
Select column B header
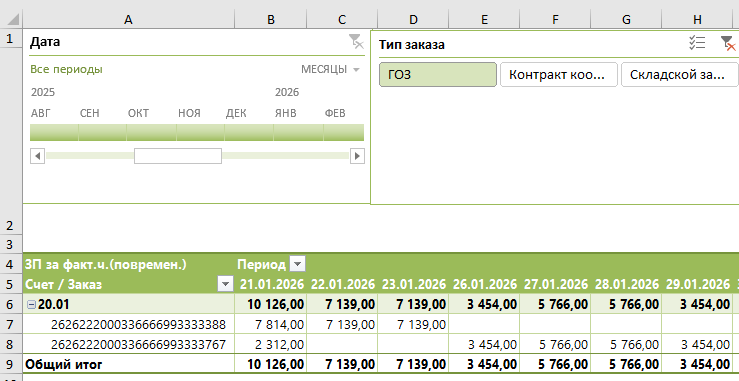271,19
